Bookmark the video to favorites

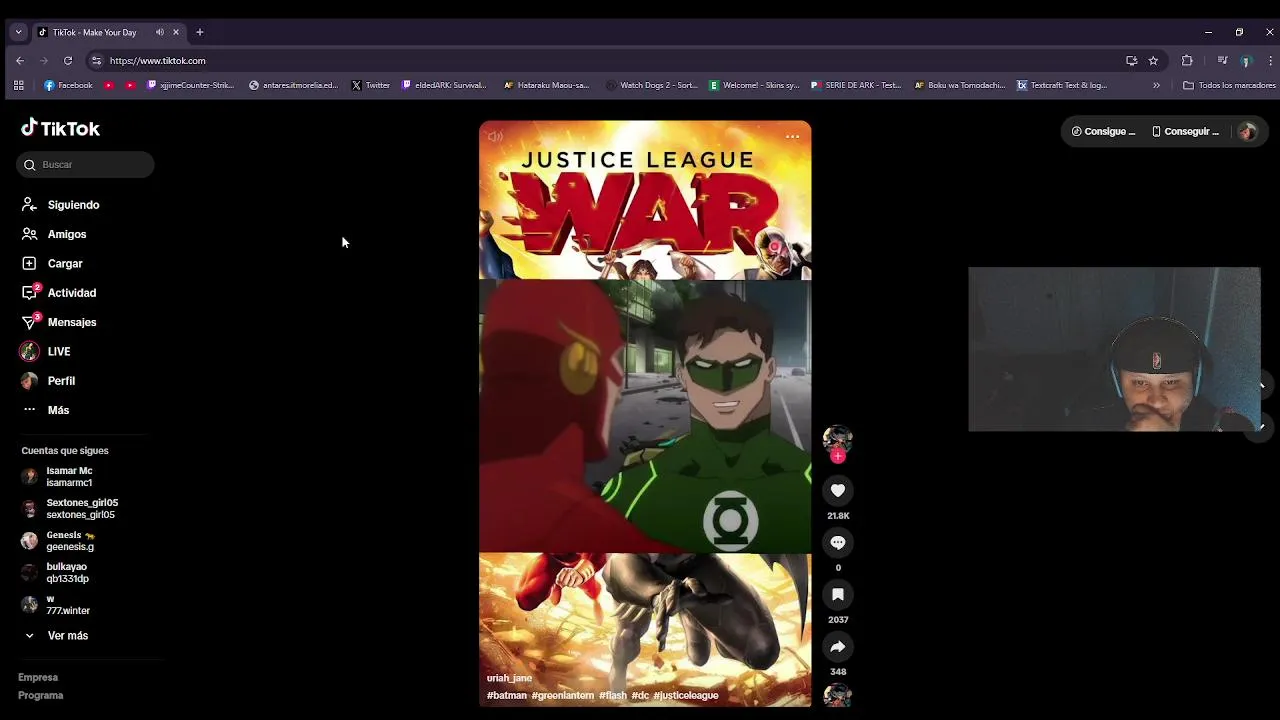tap(838, 594)
